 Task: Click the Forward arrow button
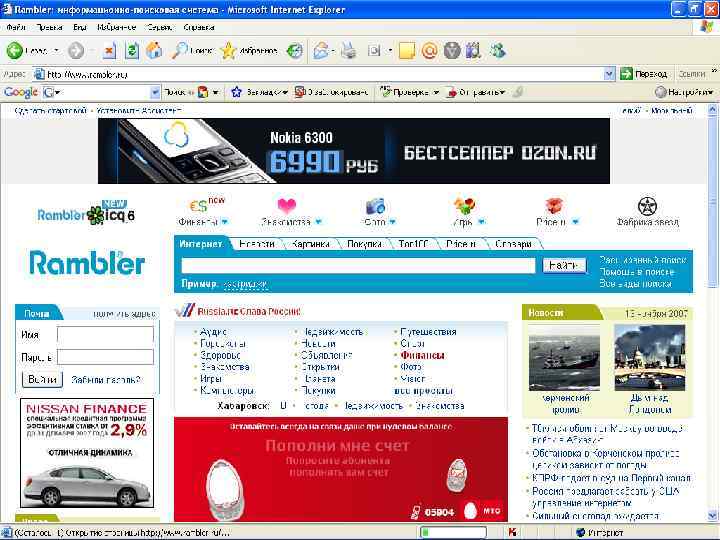(x=76, y=51)
